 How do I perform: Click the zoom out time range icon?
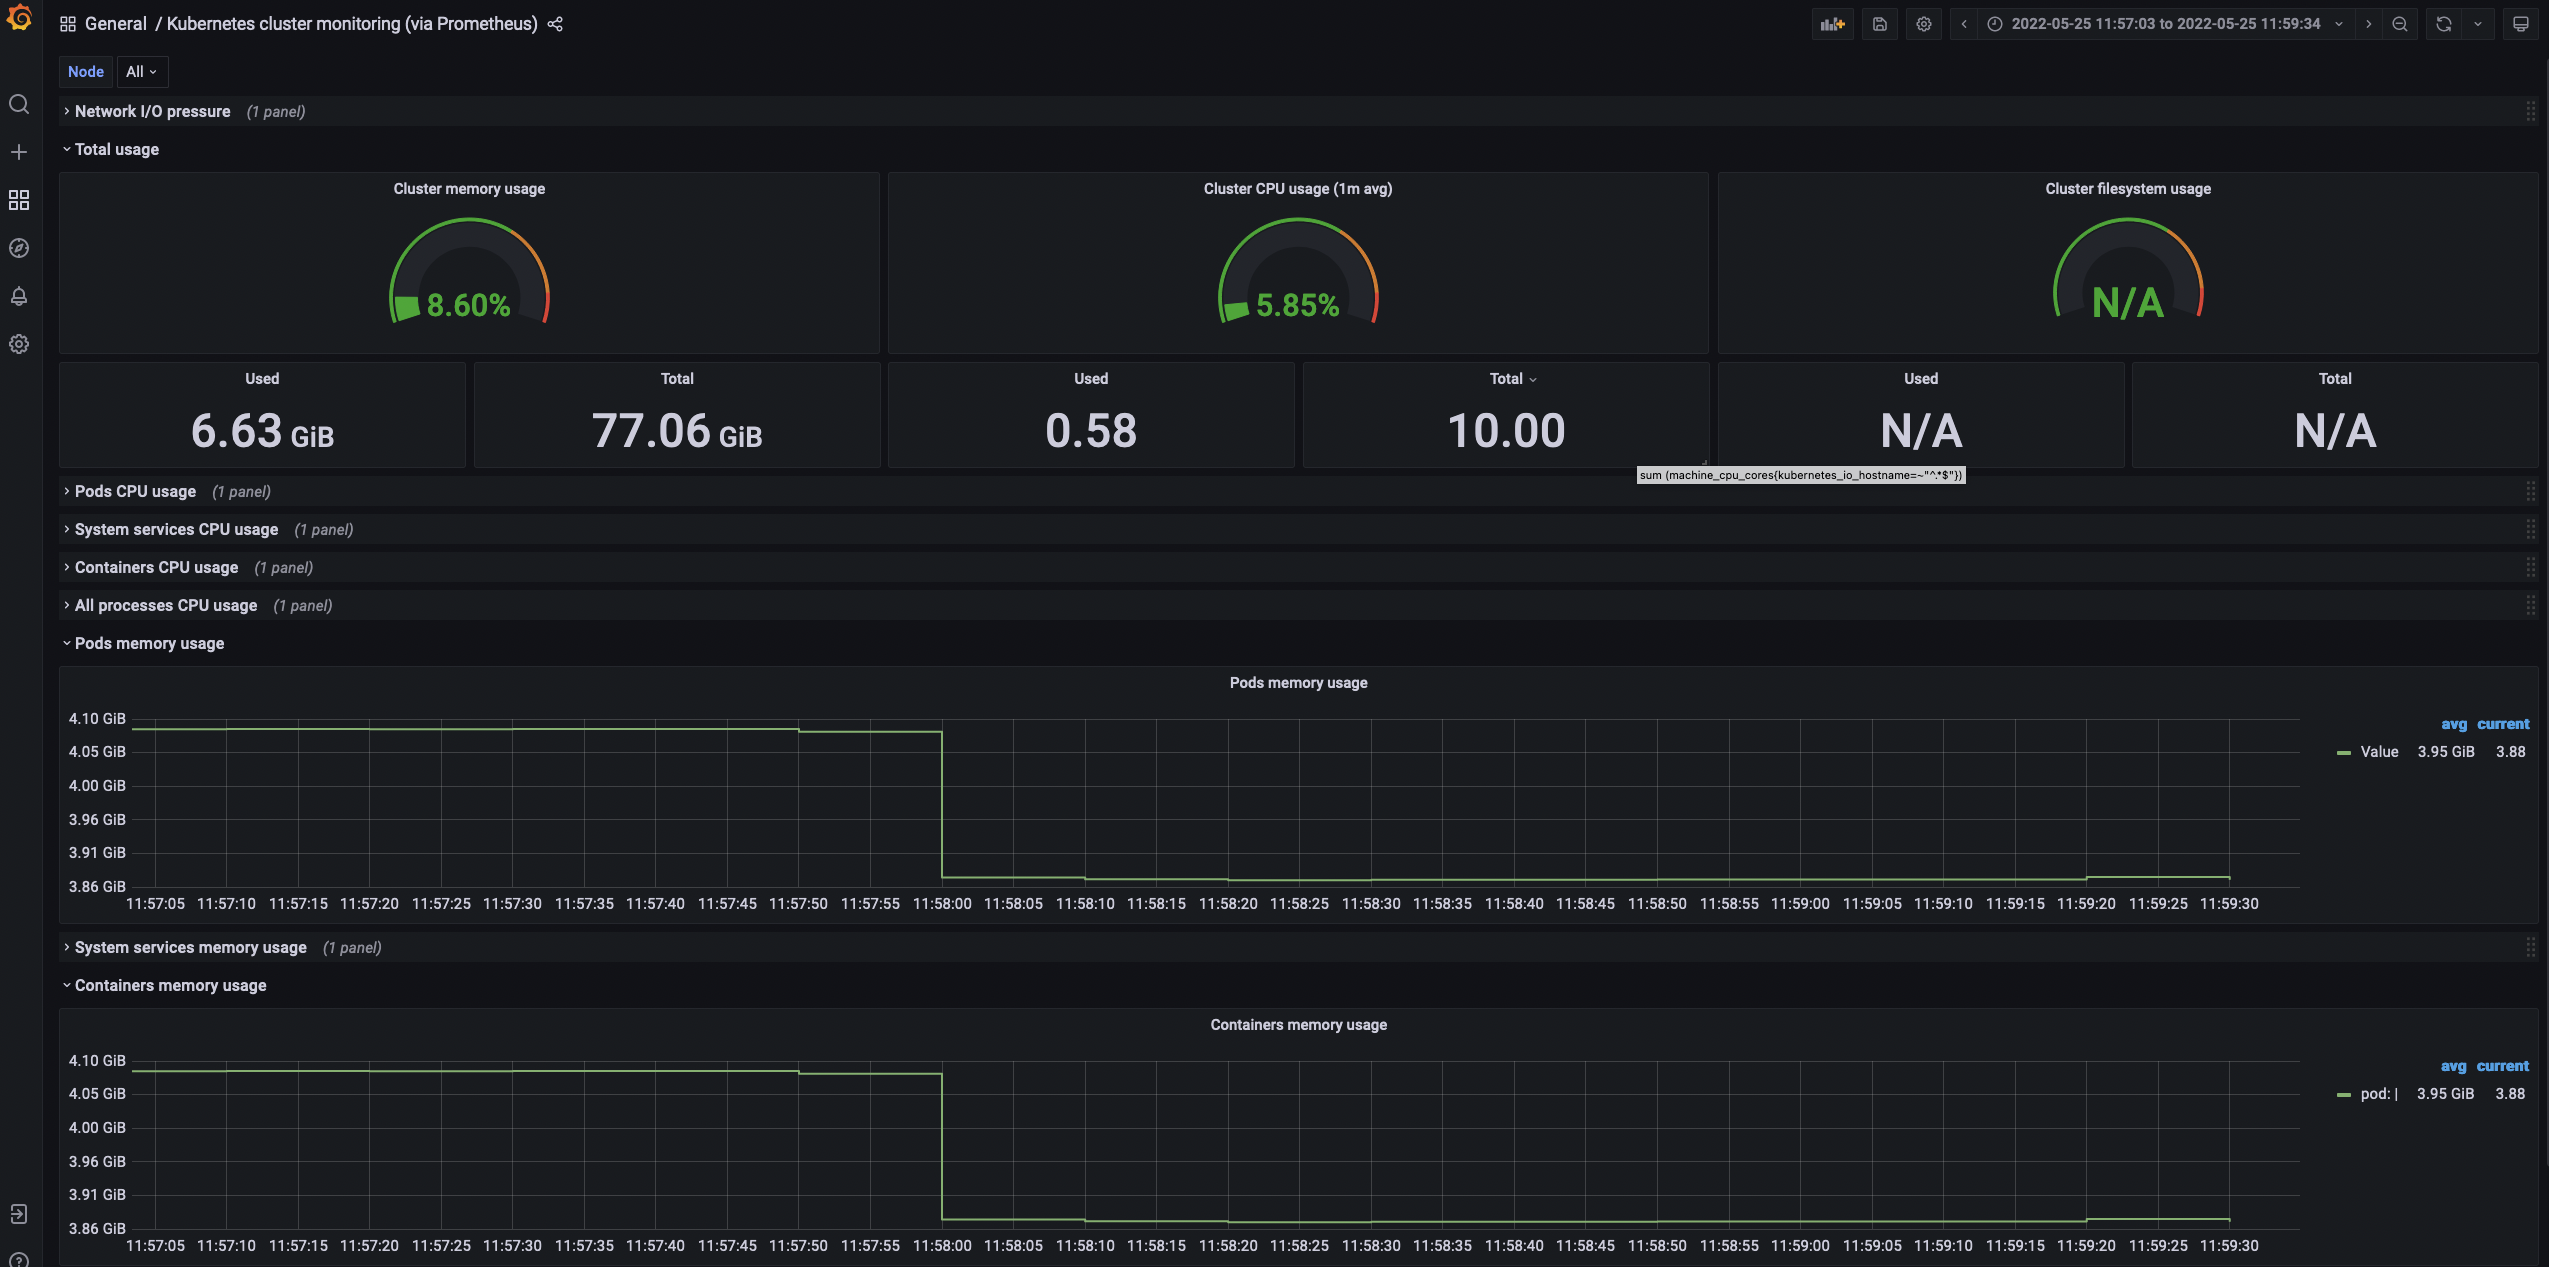[x=2400, y=24]
